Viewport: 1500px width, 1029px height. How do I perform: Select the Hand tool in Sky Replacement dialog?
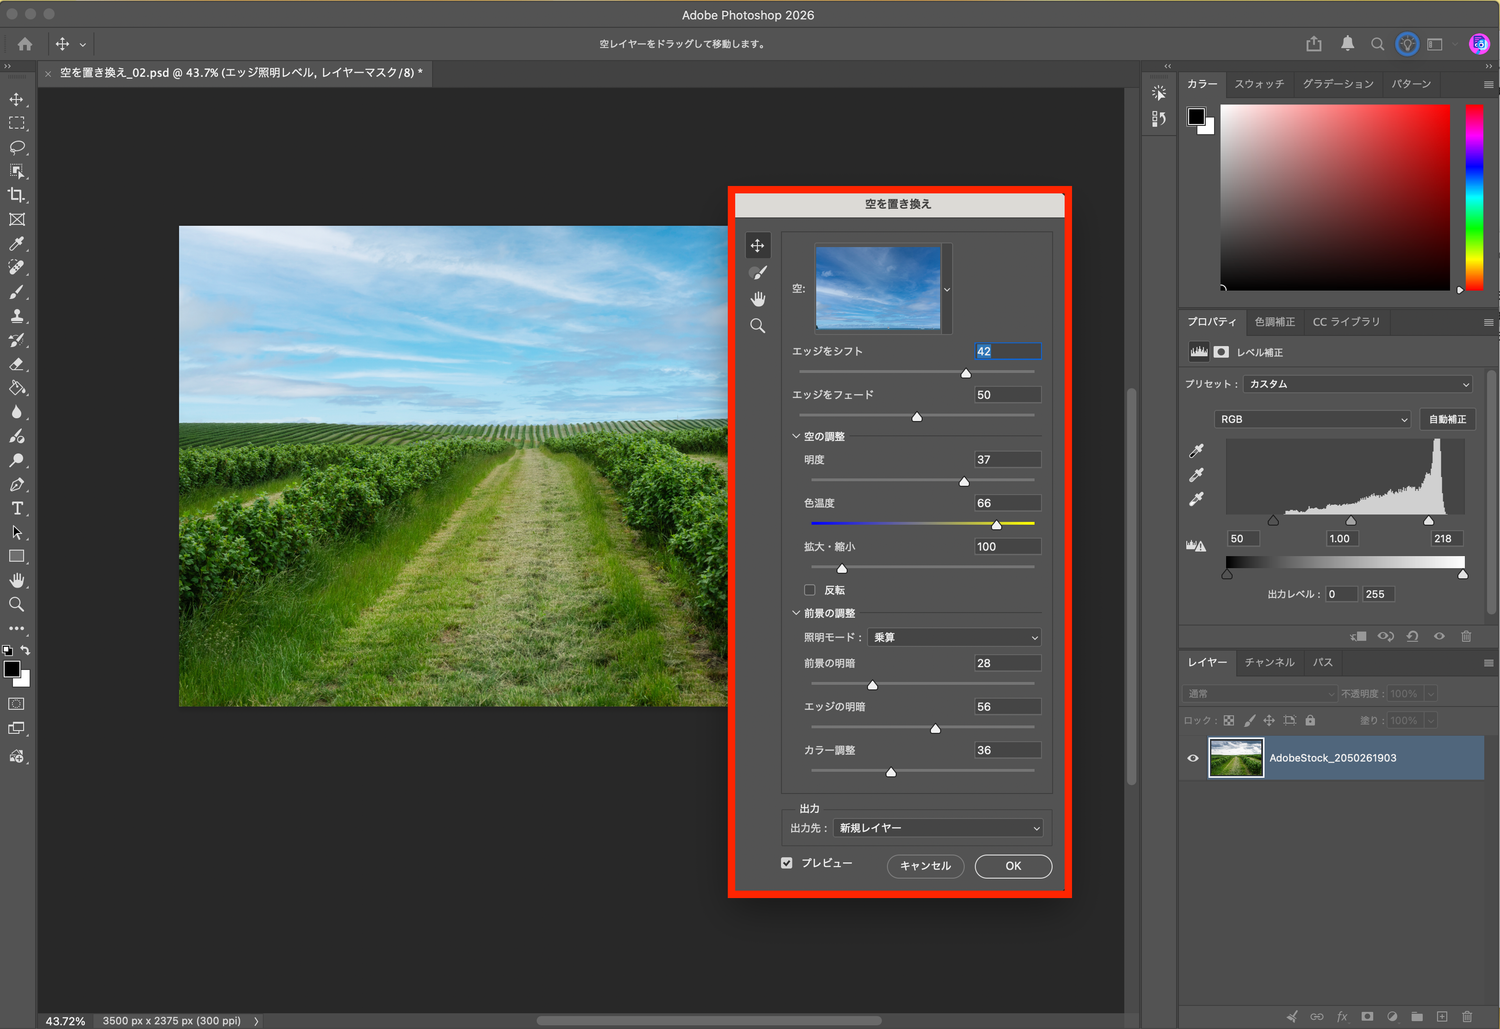coord(758,299)
